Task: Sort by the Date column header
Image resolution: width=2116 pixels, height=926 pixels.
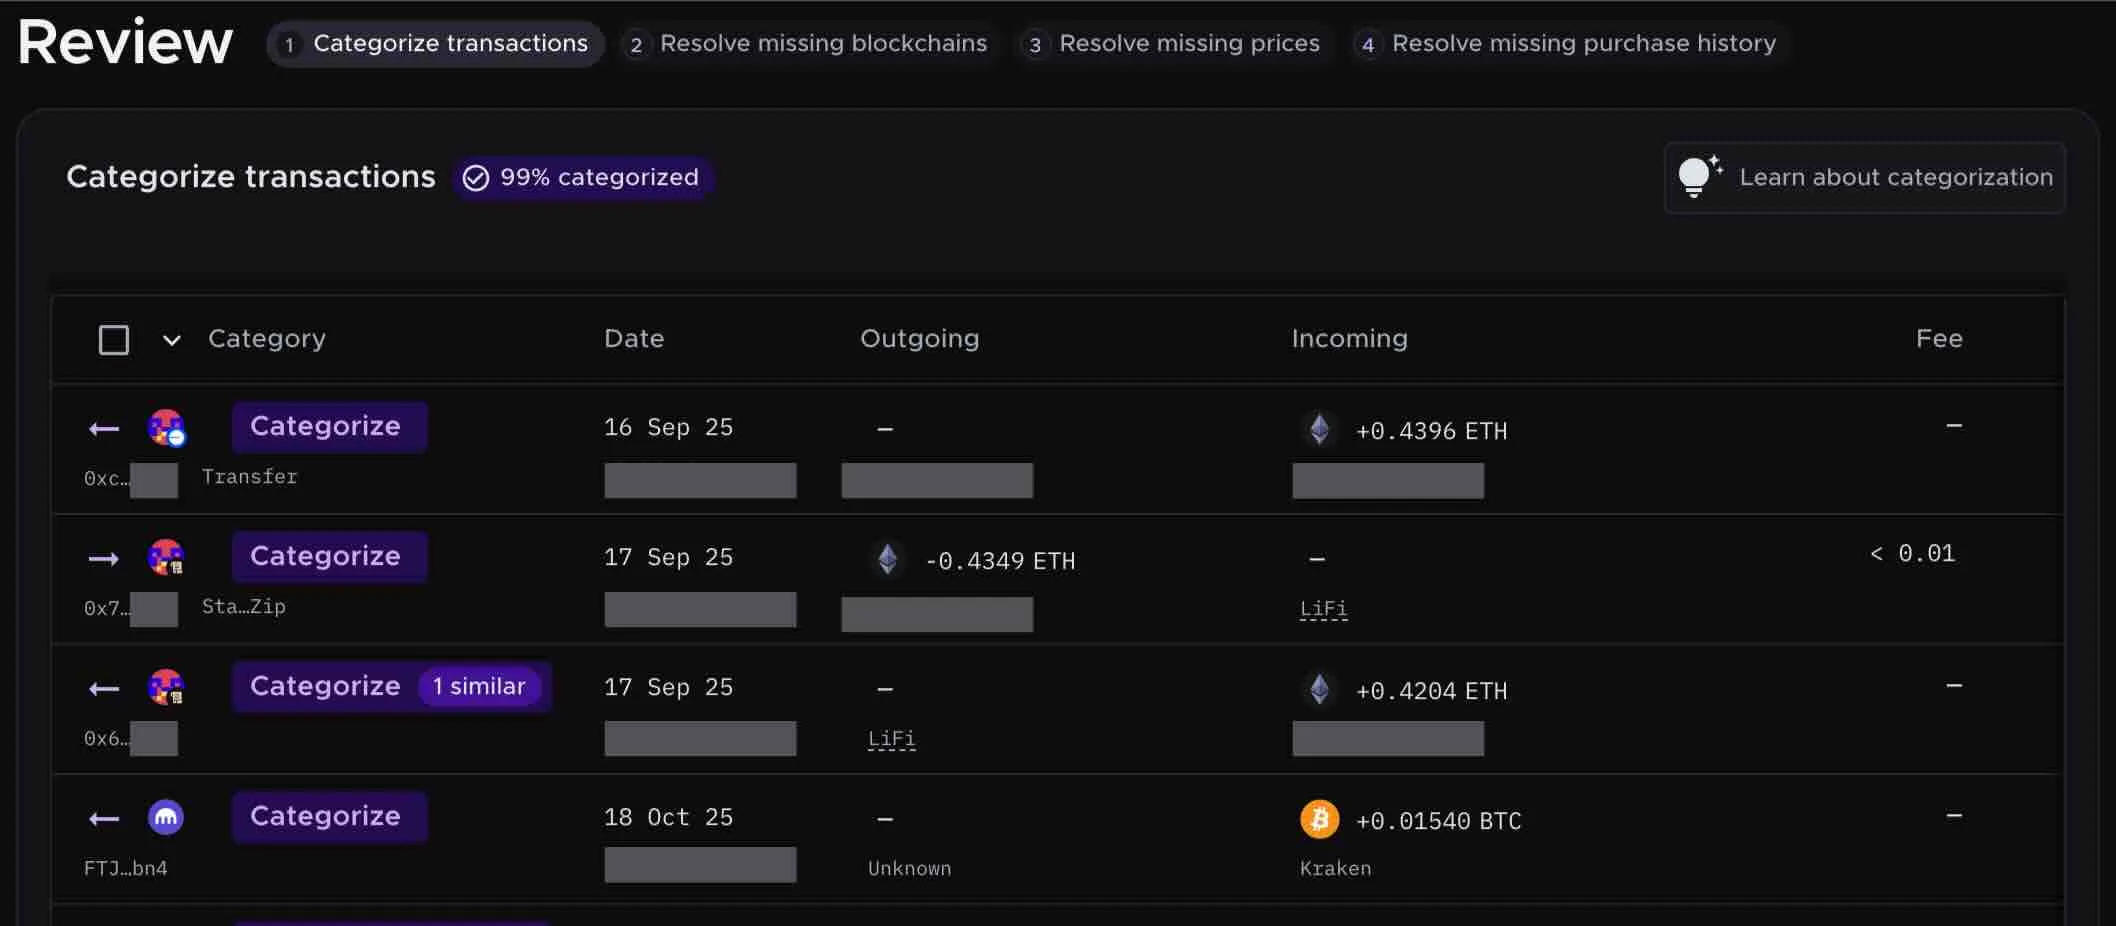Action: click(x=634, y=339)
